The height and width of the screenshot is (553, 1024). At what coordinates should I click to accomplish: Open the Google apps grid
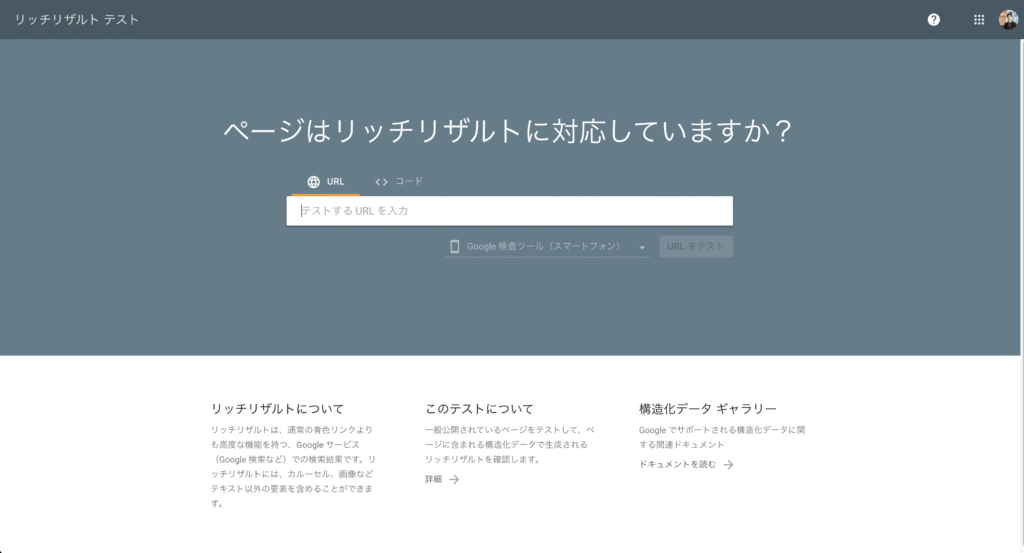[979, 20]
